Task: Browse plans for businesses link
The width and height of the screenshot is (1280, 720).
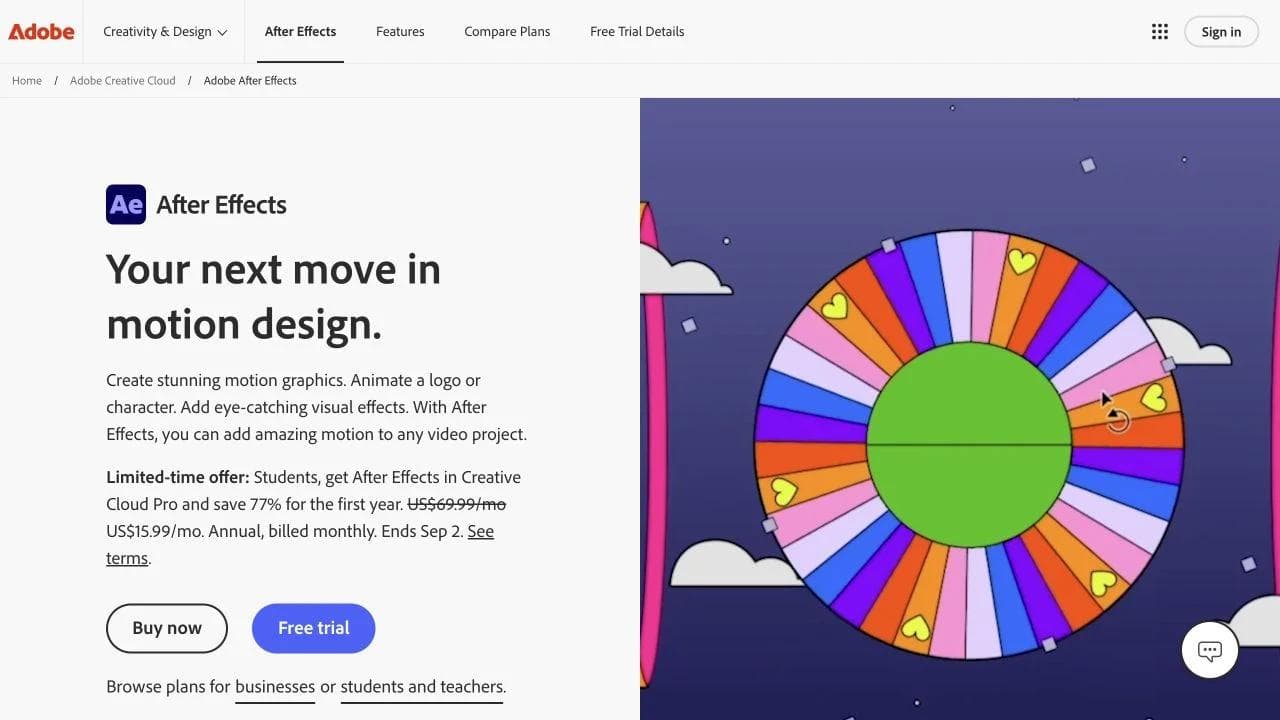Action: tap(275, 687)
